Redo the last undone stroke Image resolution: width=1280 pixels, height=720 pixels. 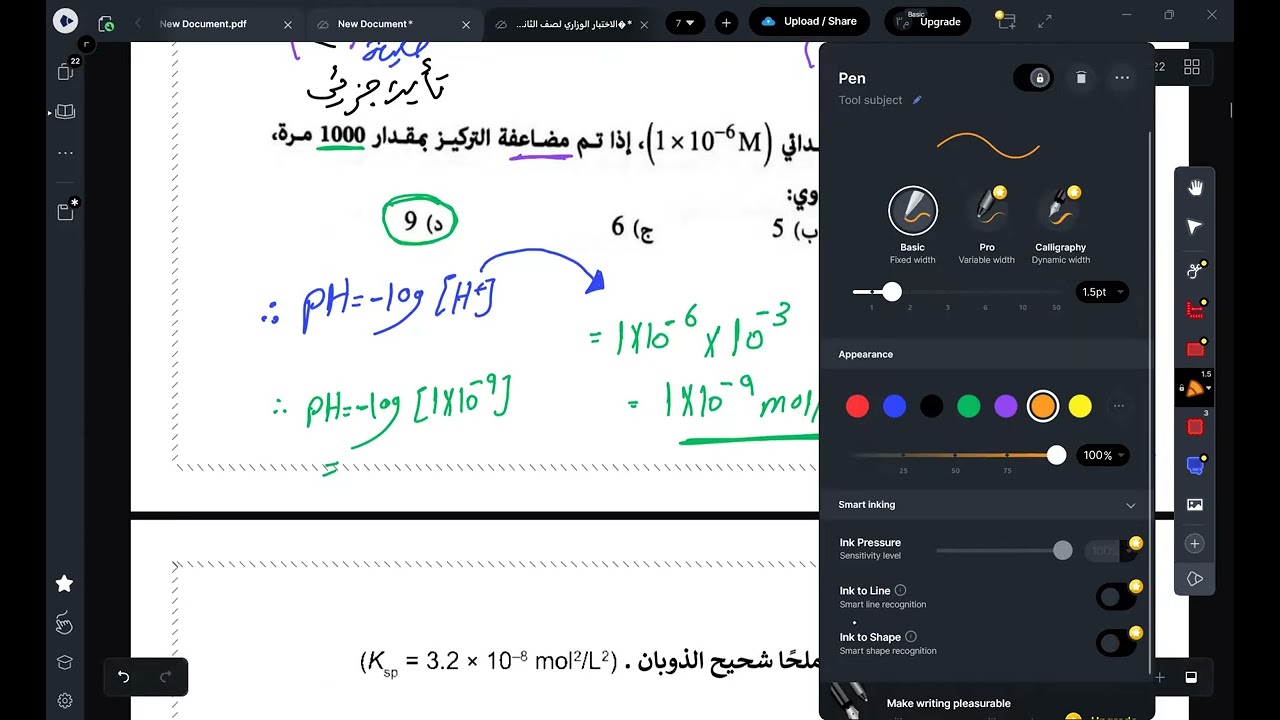tap(166, 677)
